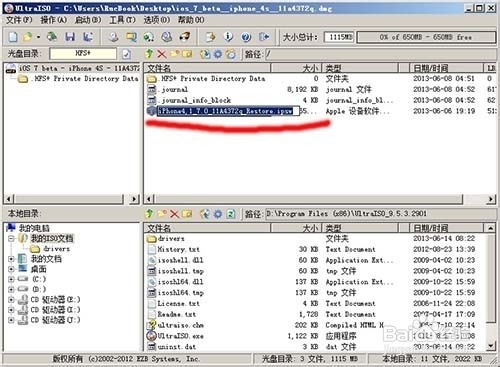
Task: Open the 选项(O) menu
Action: coord(157,20)
